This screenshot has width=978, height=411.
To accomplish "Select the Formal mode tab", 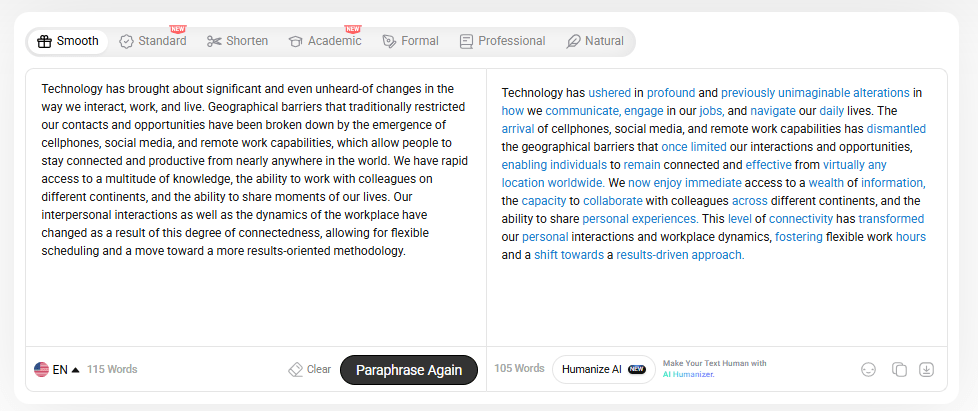I will [x=410, y=41].
